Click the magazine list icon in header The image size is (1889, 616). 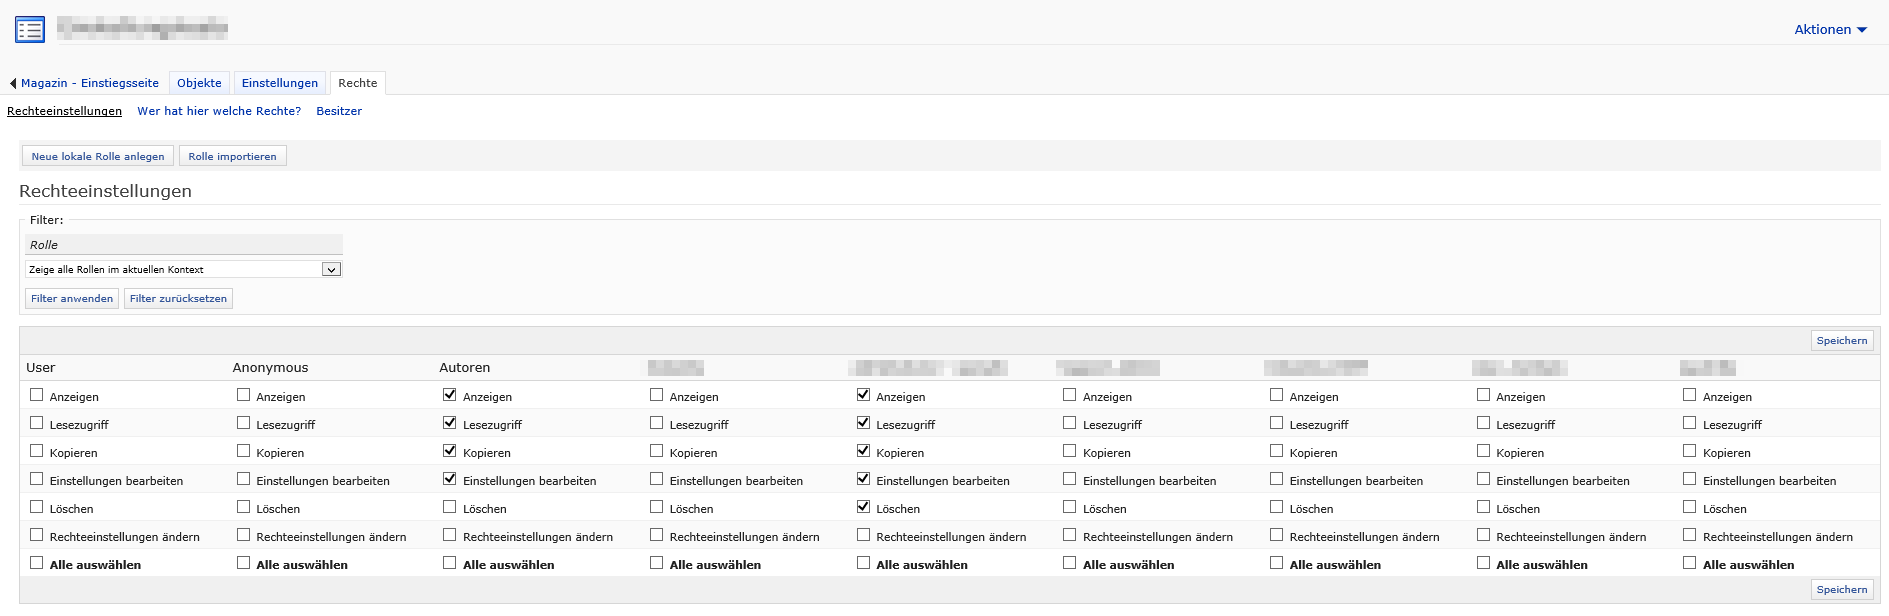coord(30,30)
